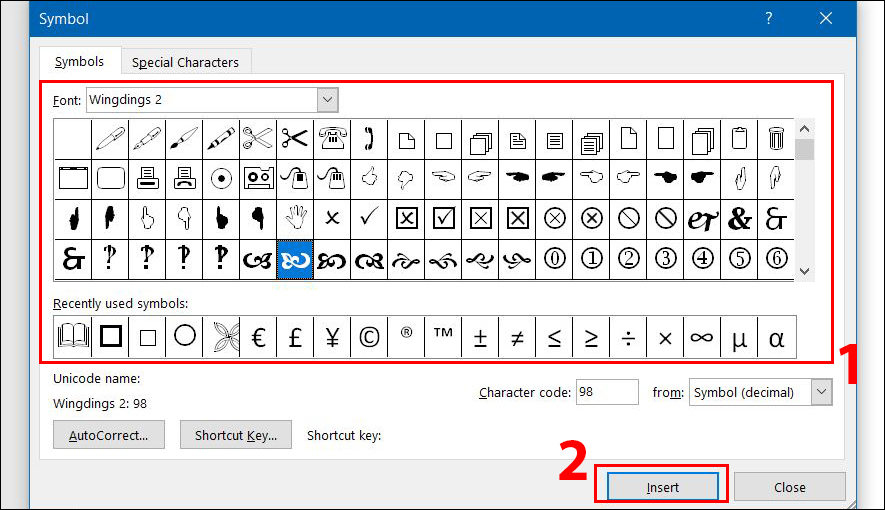Pick the circled number 3 symbol

pyautogui.click(x=665, y=258)
